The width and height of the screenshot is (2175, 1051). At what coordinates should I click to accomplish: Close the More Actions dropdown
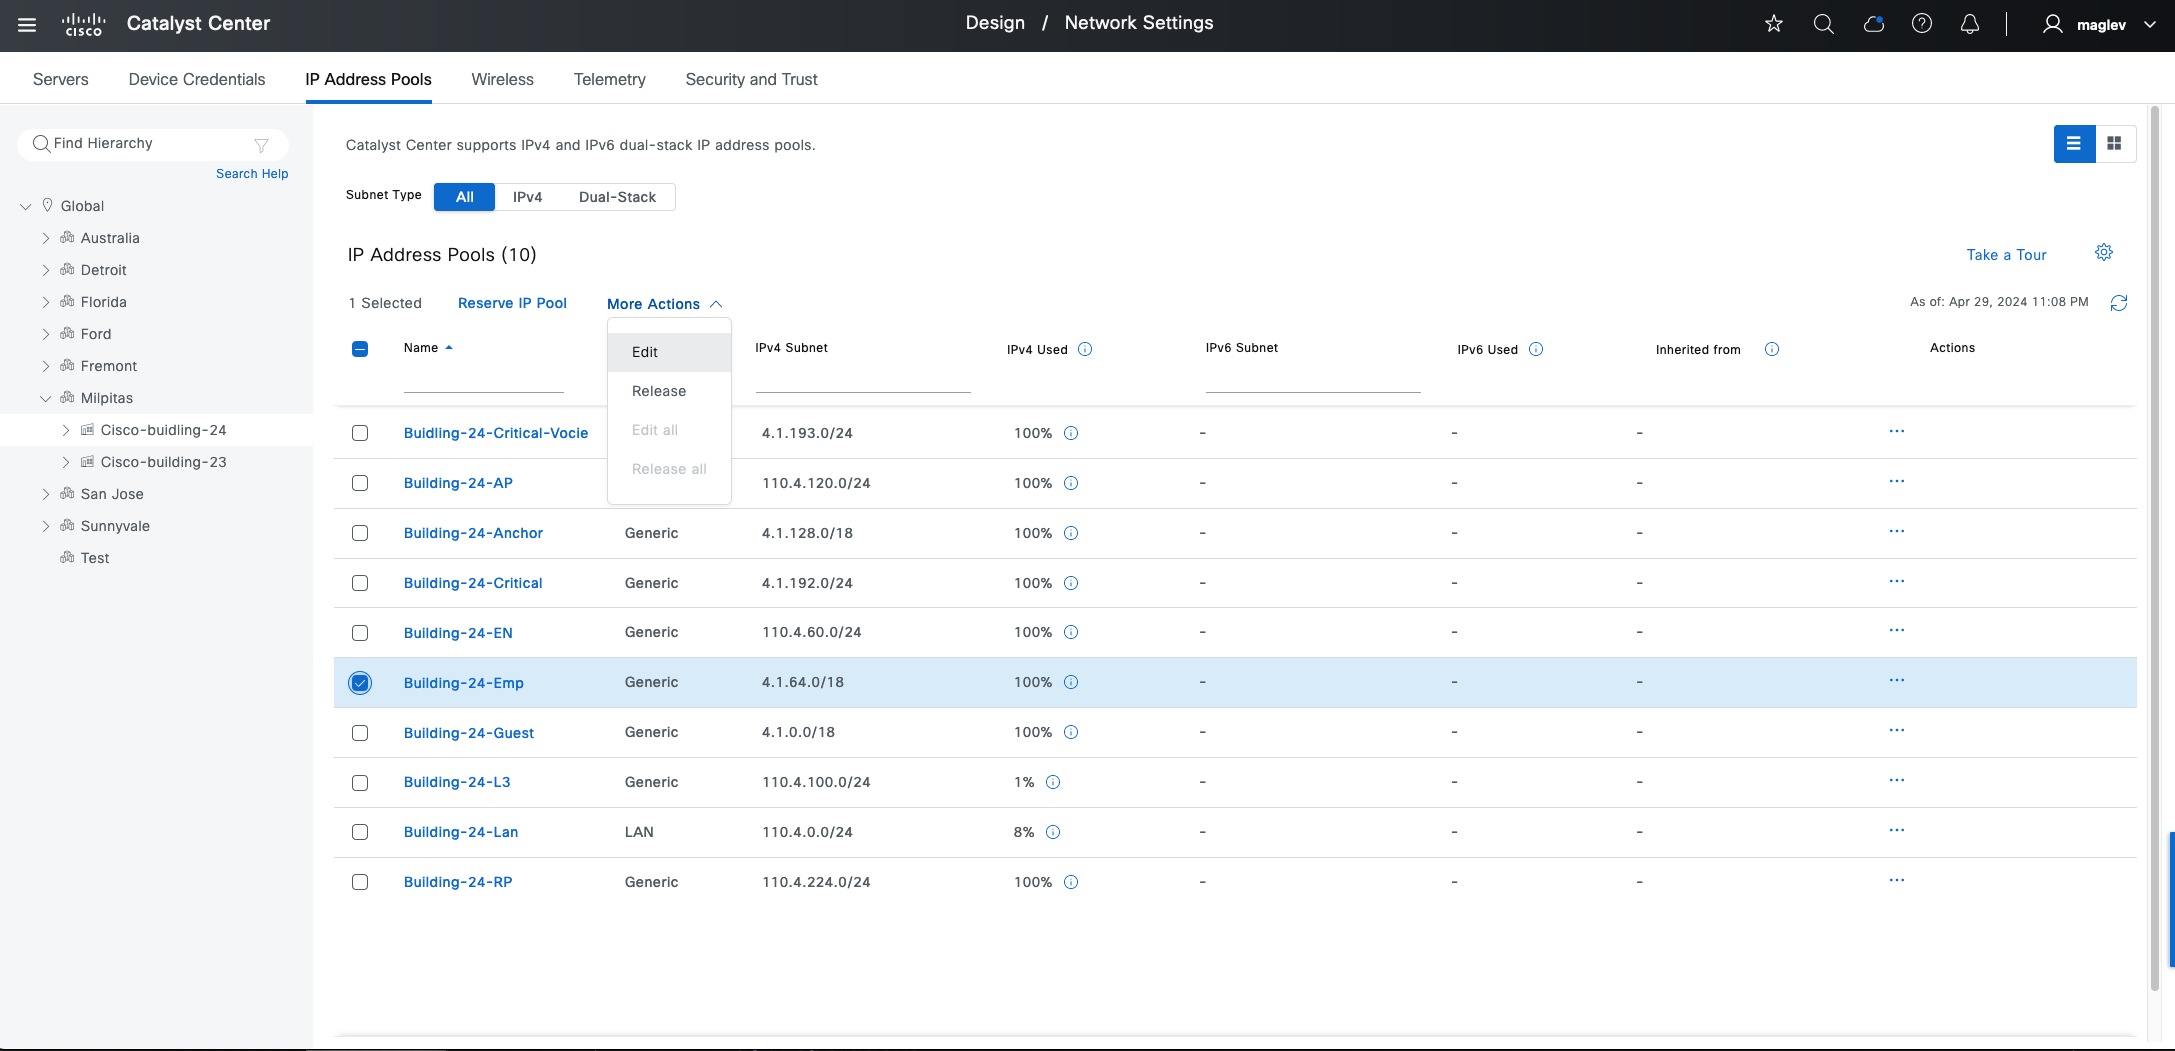(665, 304)
